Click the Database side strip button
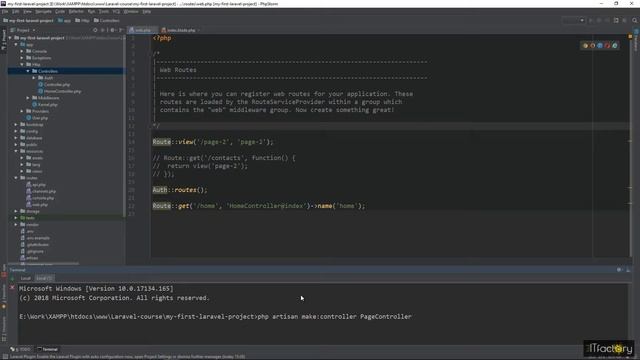 [636, 40]
